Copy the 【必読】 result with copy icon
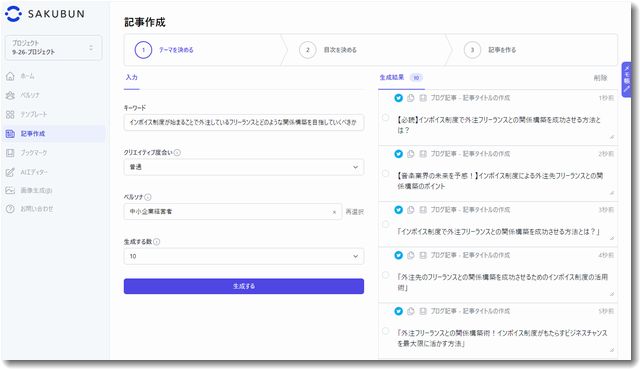 coord(411,98)
